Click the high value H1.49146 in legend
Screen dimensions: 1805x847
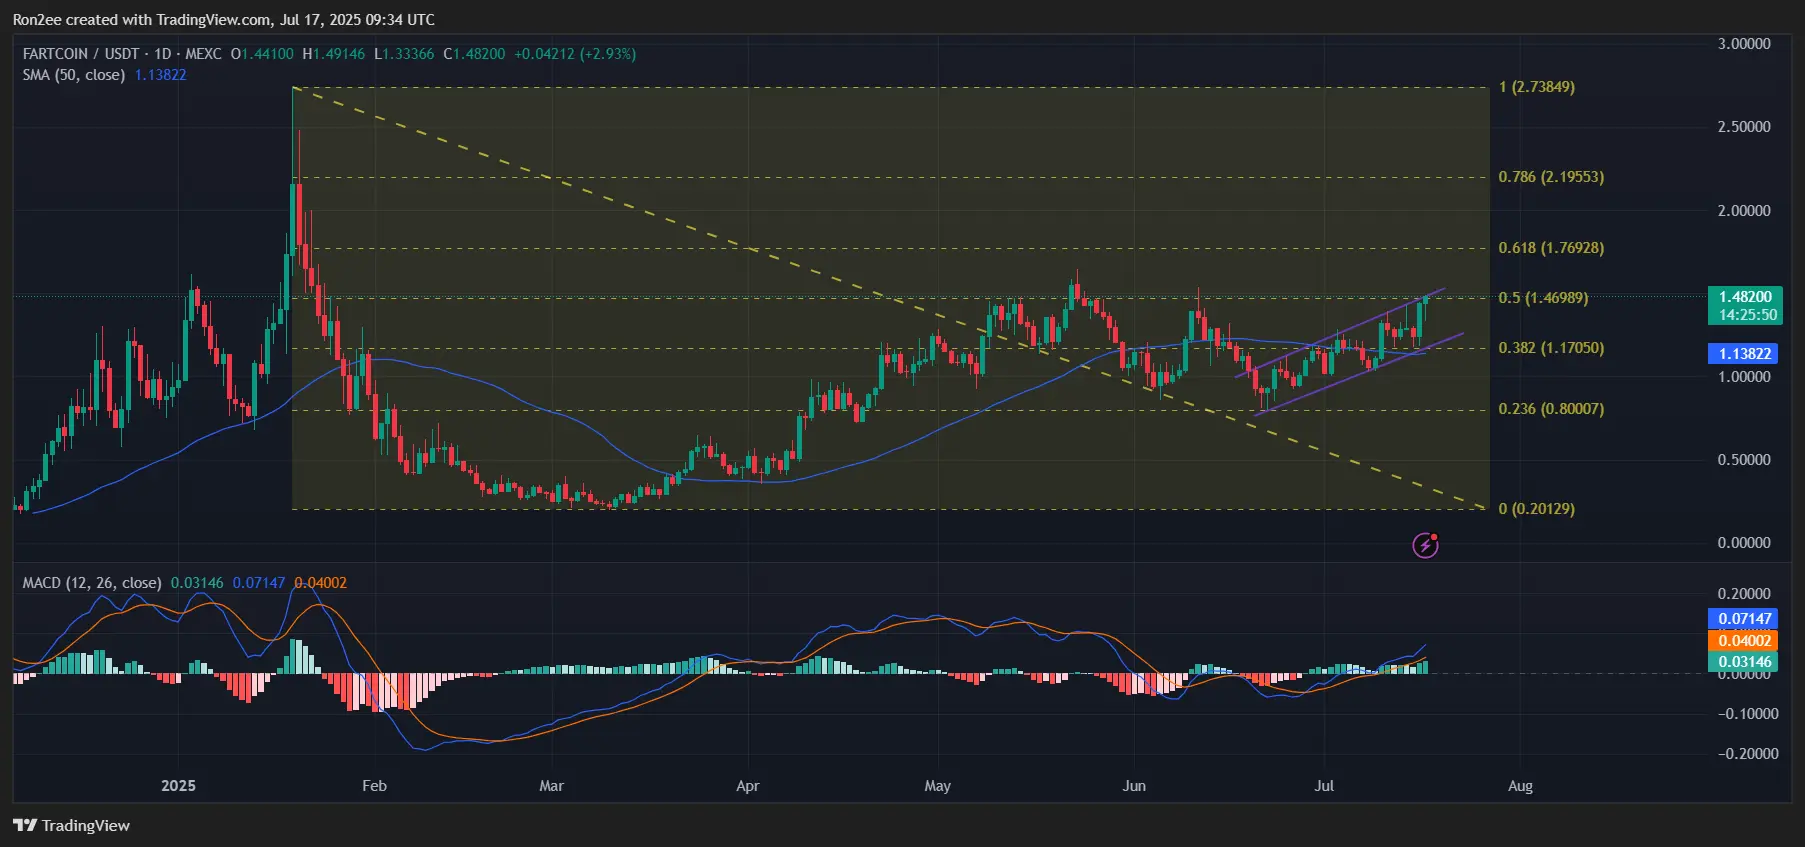pos(334,54)
